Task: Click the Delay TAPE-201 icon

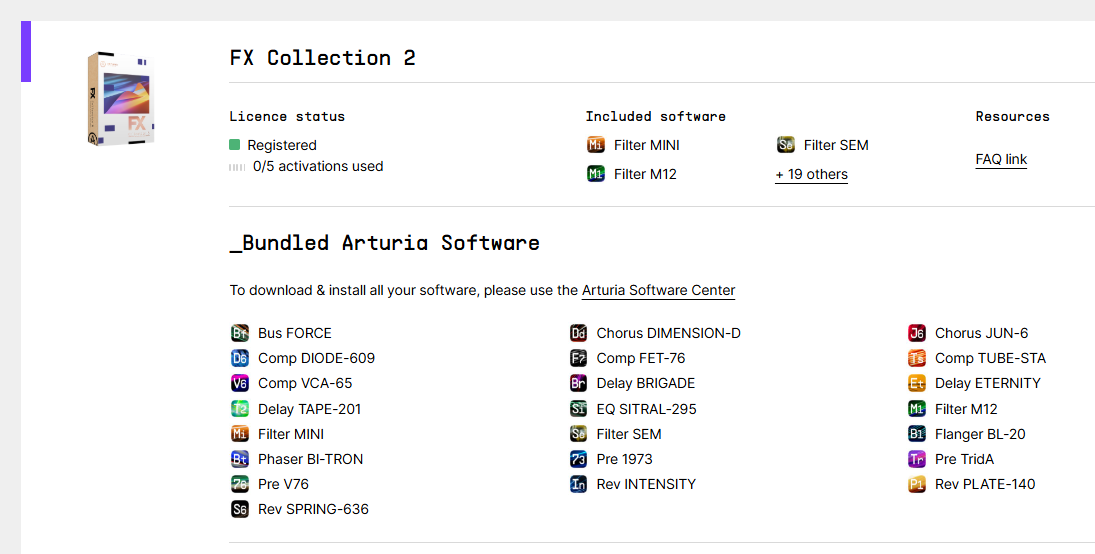Action: point(240,409)
